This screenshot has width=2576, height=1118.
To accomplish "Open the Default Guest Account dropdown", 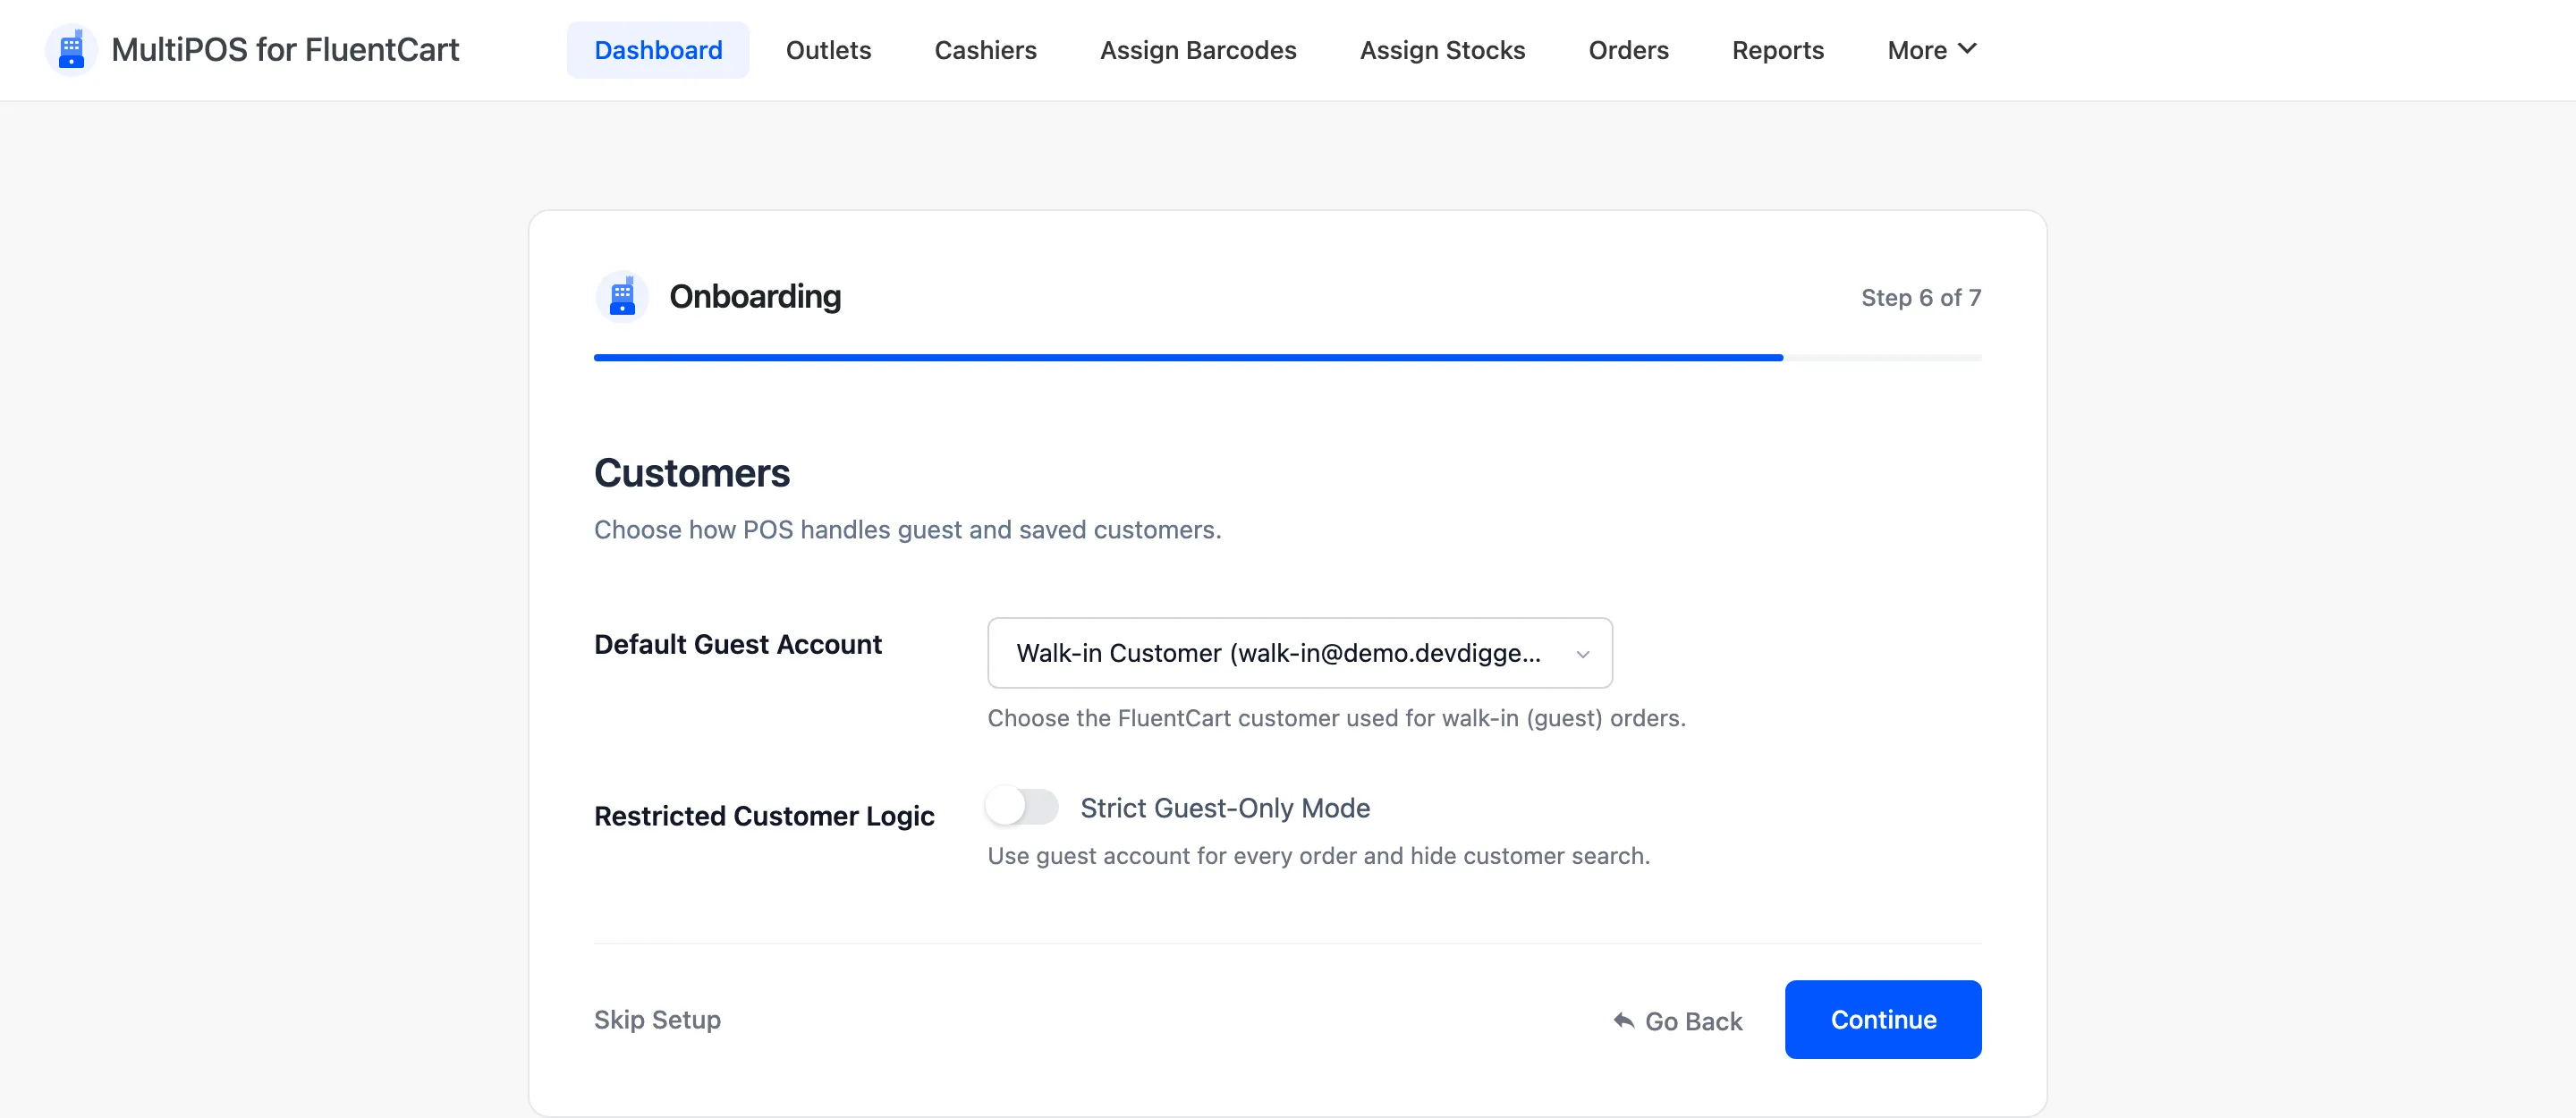I will (x=1299, y=653).
